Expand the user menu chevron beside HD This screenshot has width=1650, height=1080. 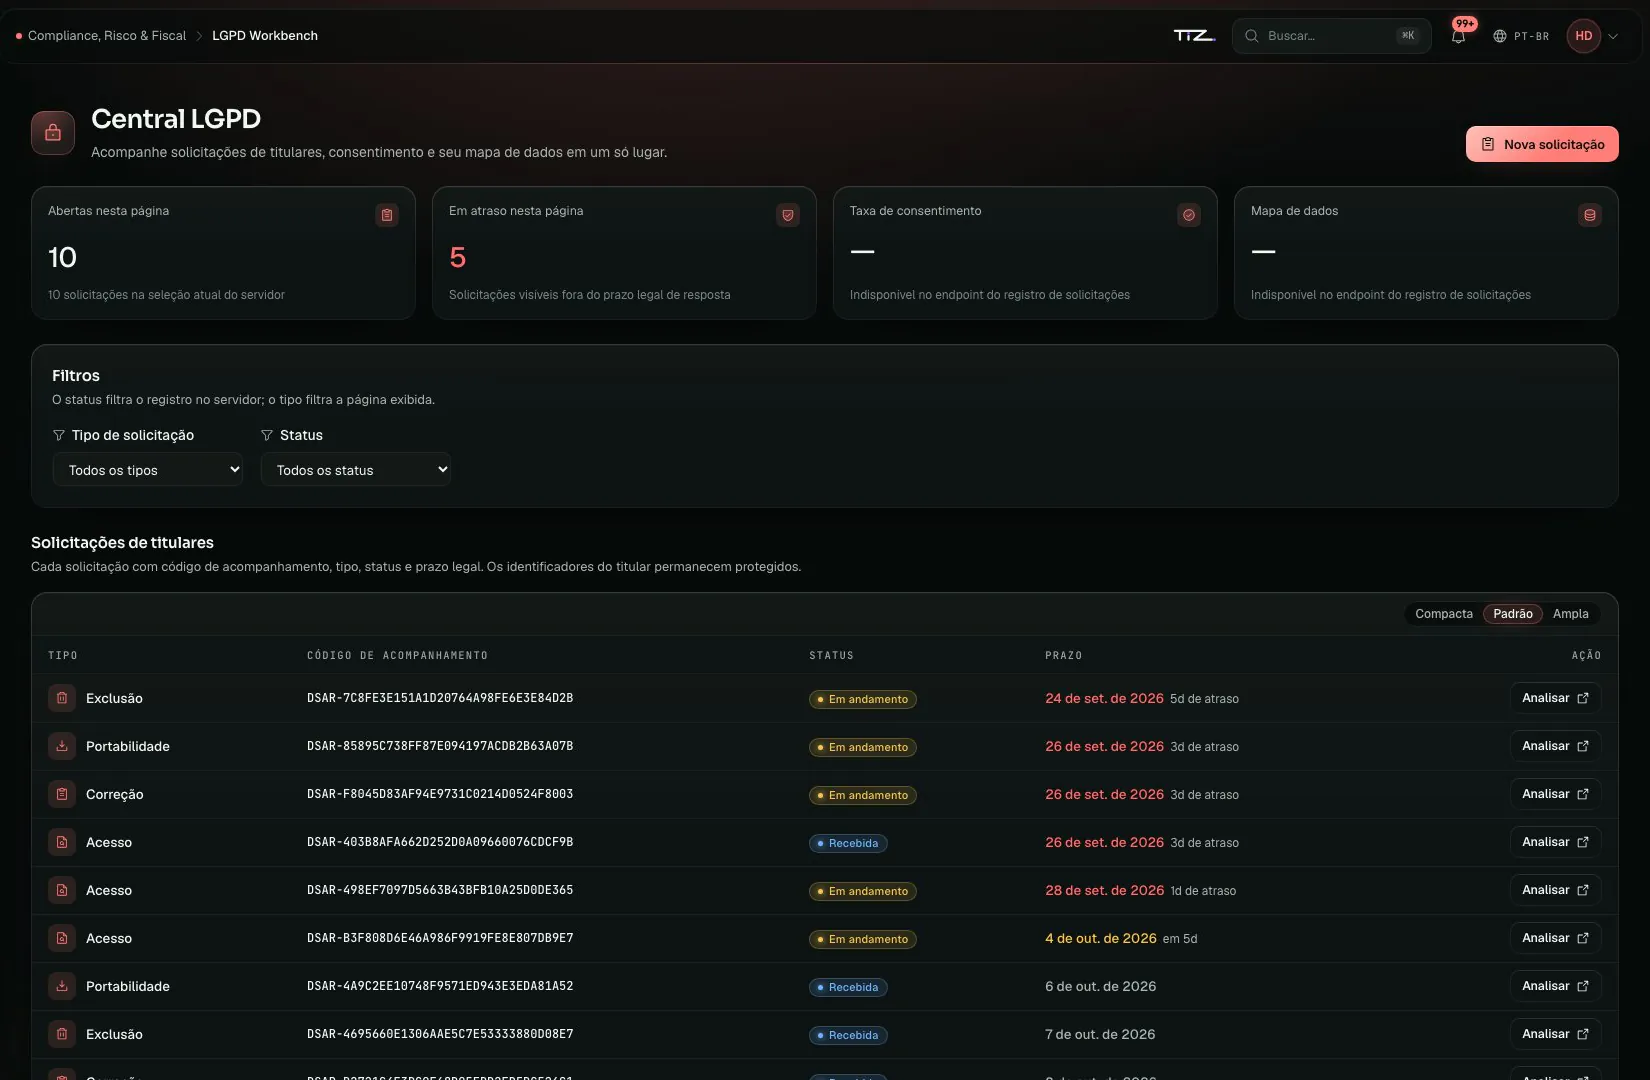point(1613,36)
